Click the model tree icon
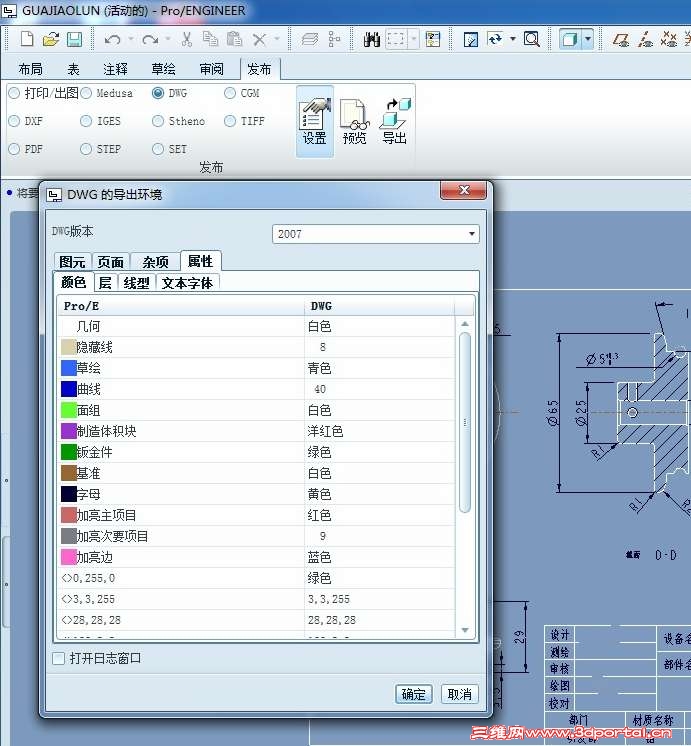Screen dimensions: 691x746 pyautogui.click(x=335, y=39)
